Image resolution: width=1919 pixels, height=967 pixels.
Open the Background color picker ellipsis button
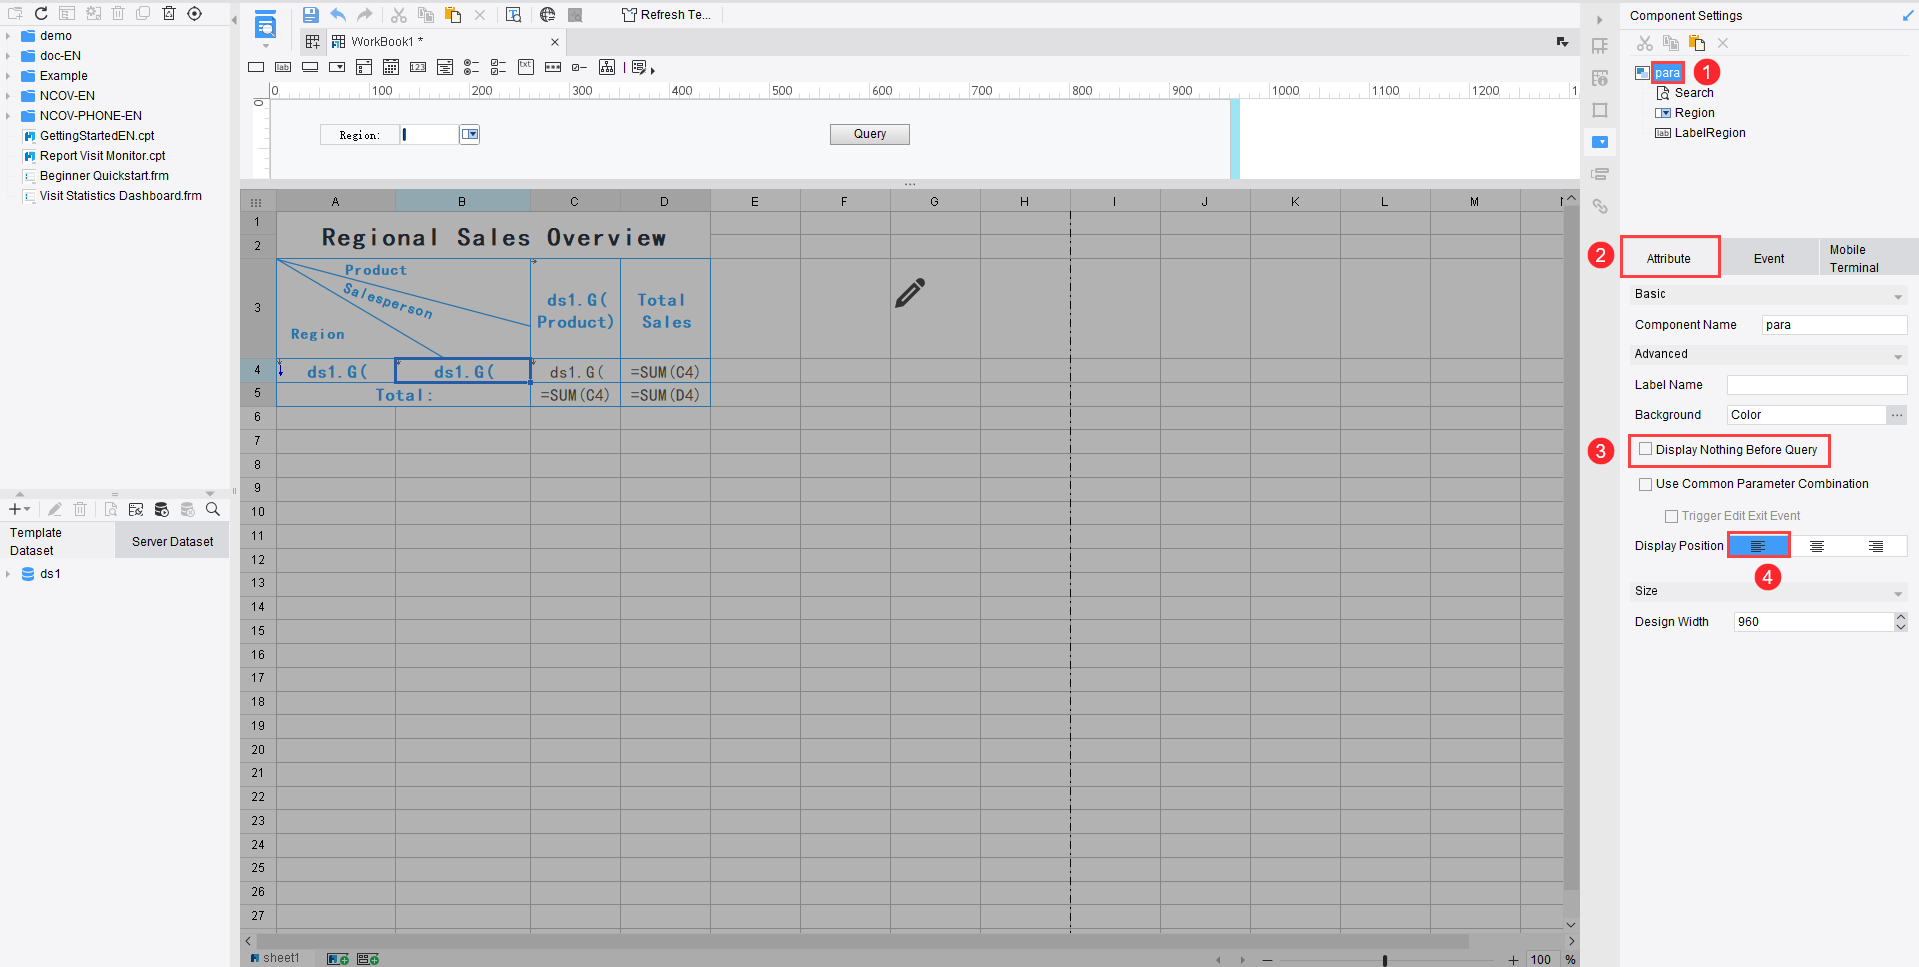coord(1896,415)
